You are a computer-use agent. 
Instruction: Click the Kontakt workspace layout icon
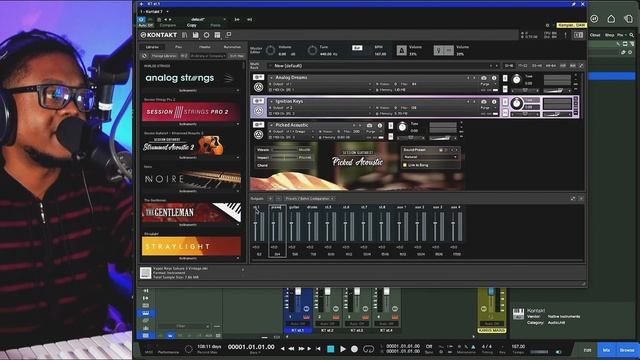coord(218,35)
